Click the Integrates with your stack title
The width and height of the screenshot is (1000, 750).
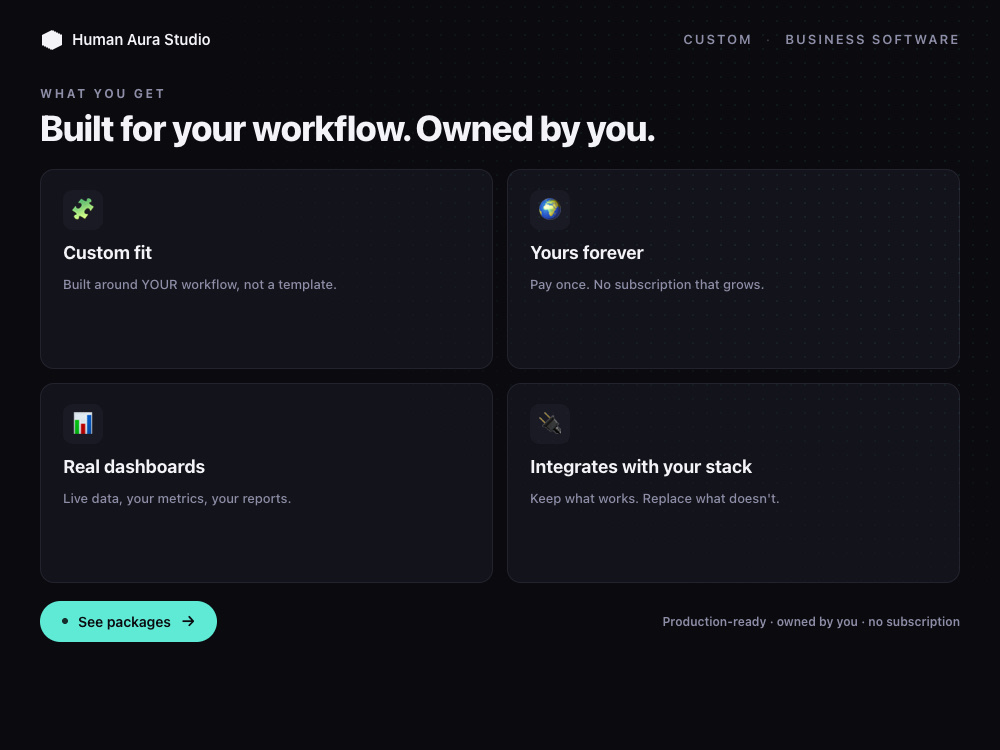coord(641,467)
